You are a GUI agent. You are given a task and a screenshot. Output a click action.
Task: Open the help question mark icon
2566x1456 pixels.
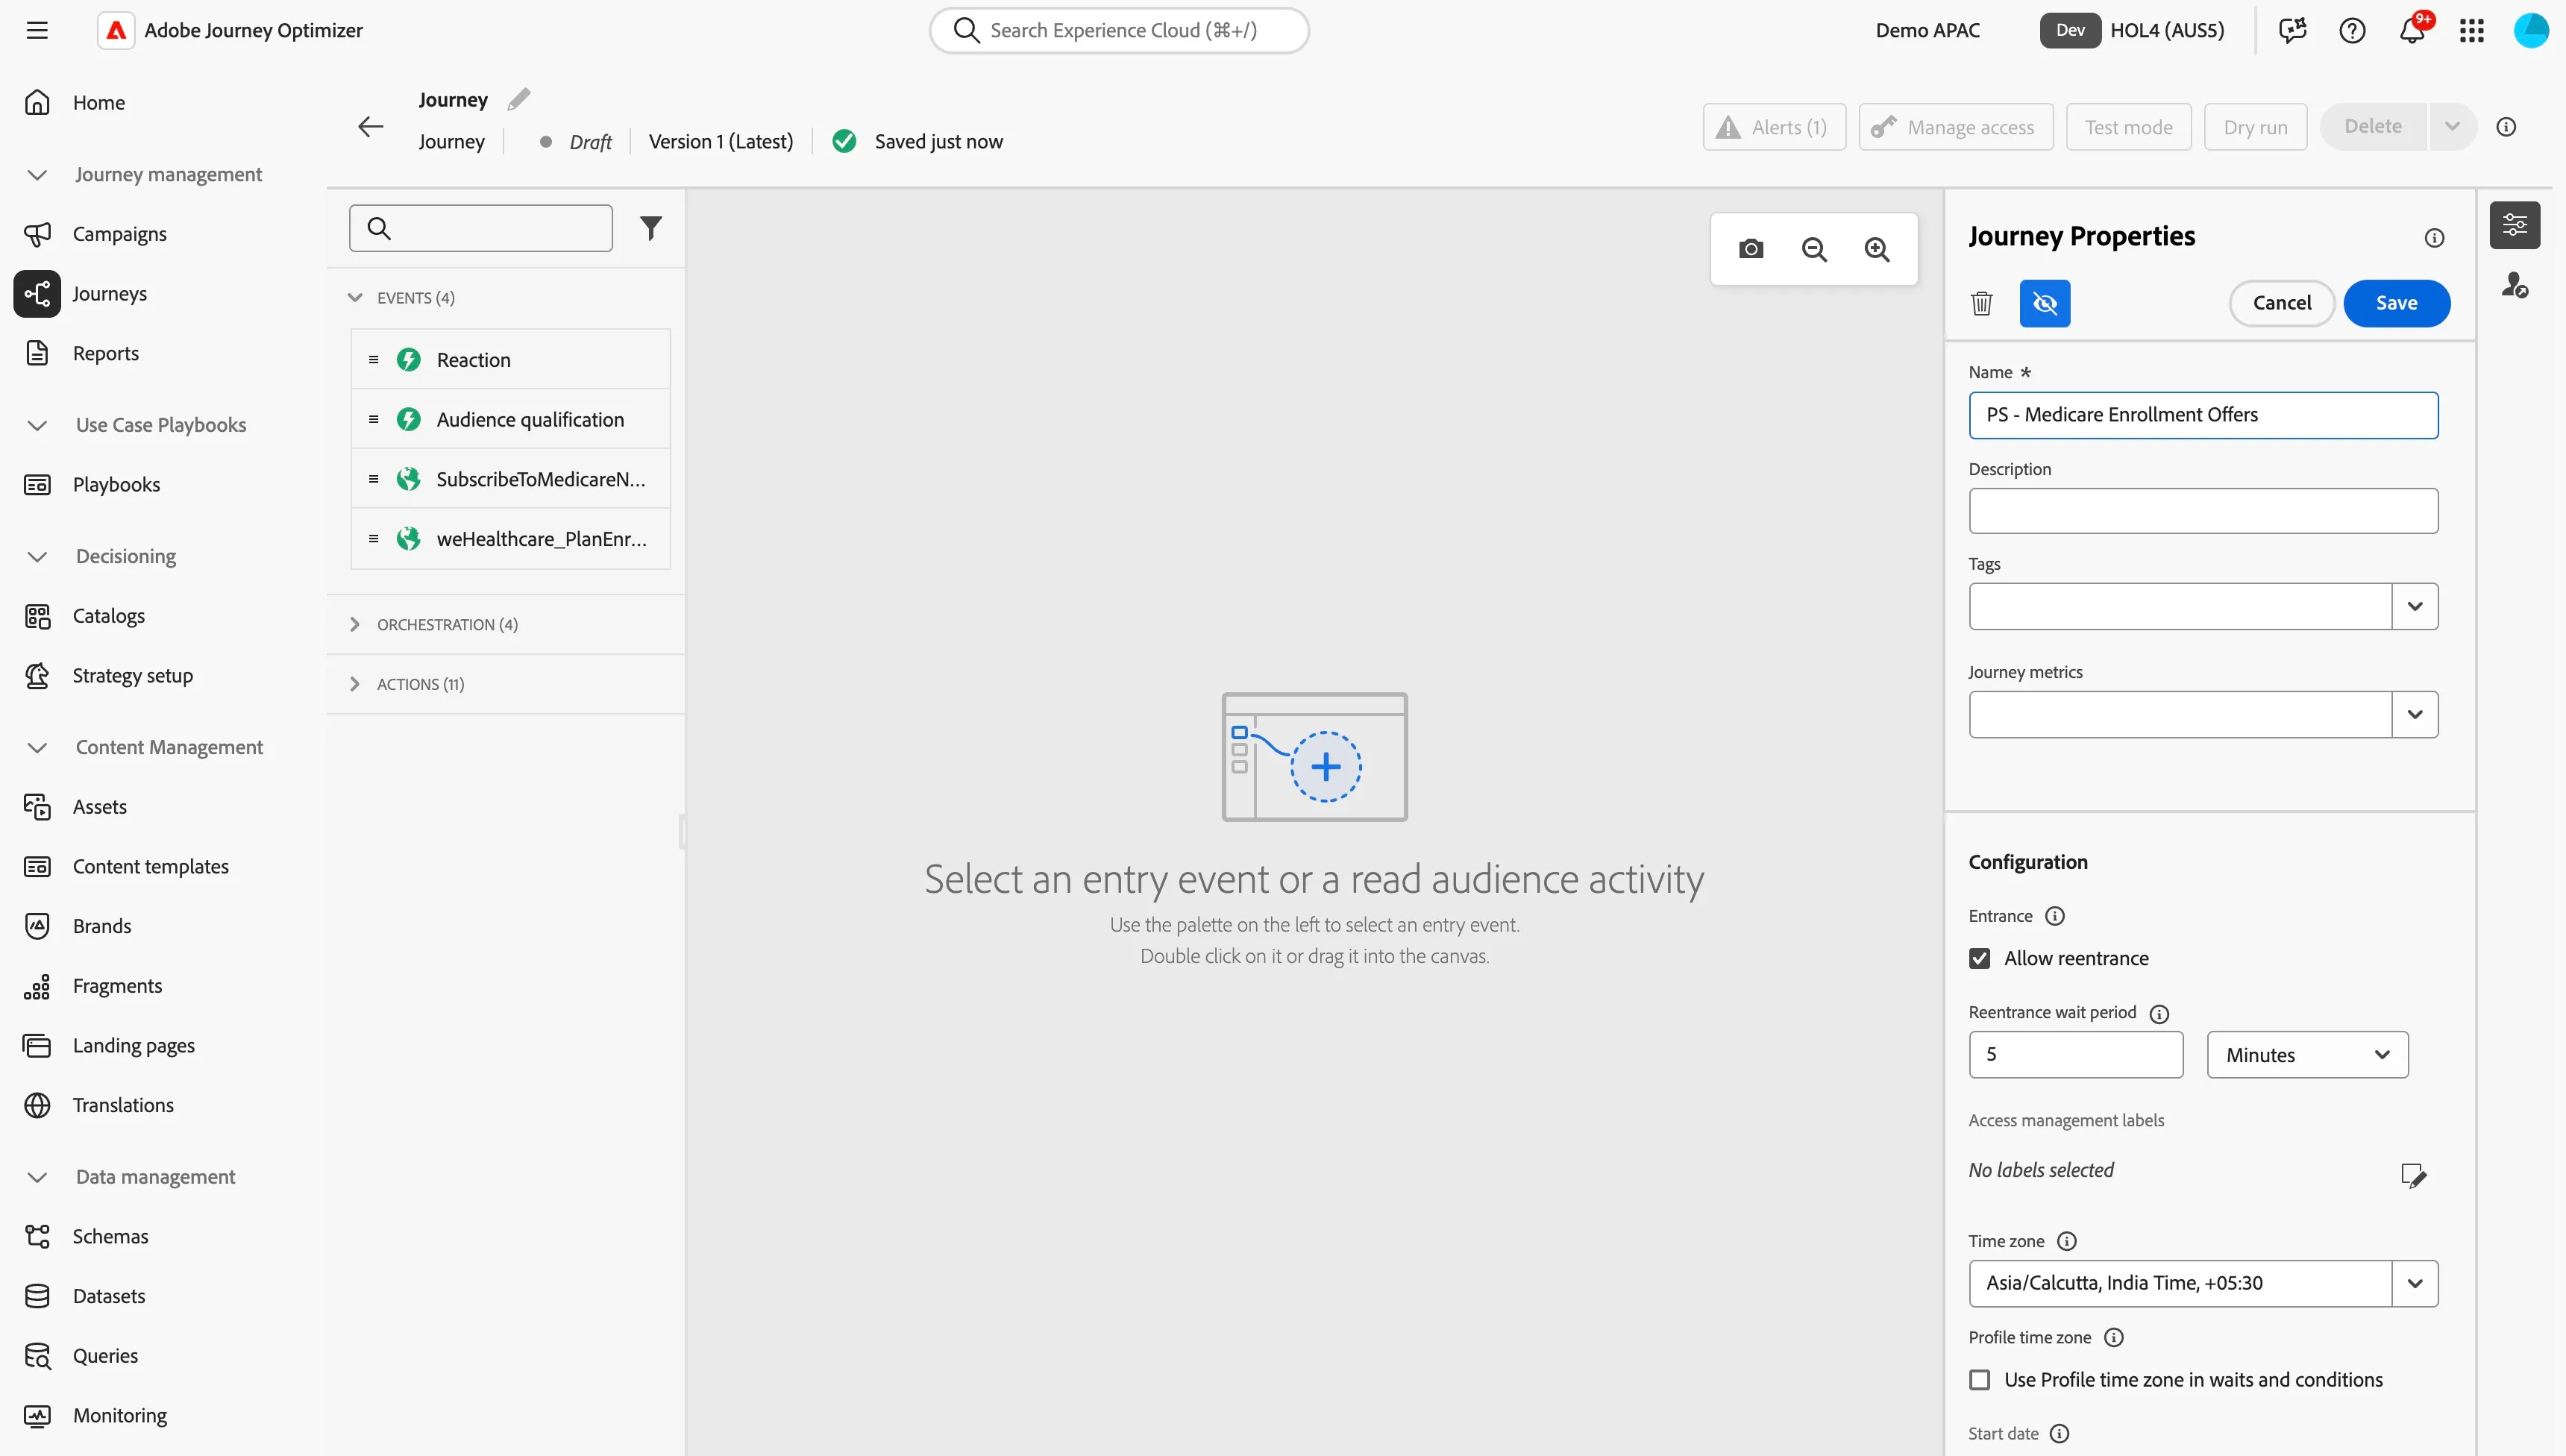click(x=2352, y=30)
